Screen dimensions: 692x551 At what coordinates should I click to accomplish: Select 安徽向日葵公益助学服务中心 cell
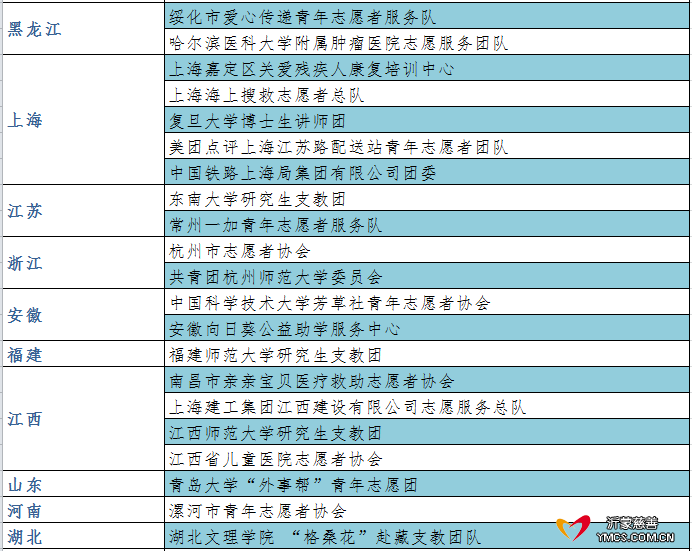pos(427,328)
